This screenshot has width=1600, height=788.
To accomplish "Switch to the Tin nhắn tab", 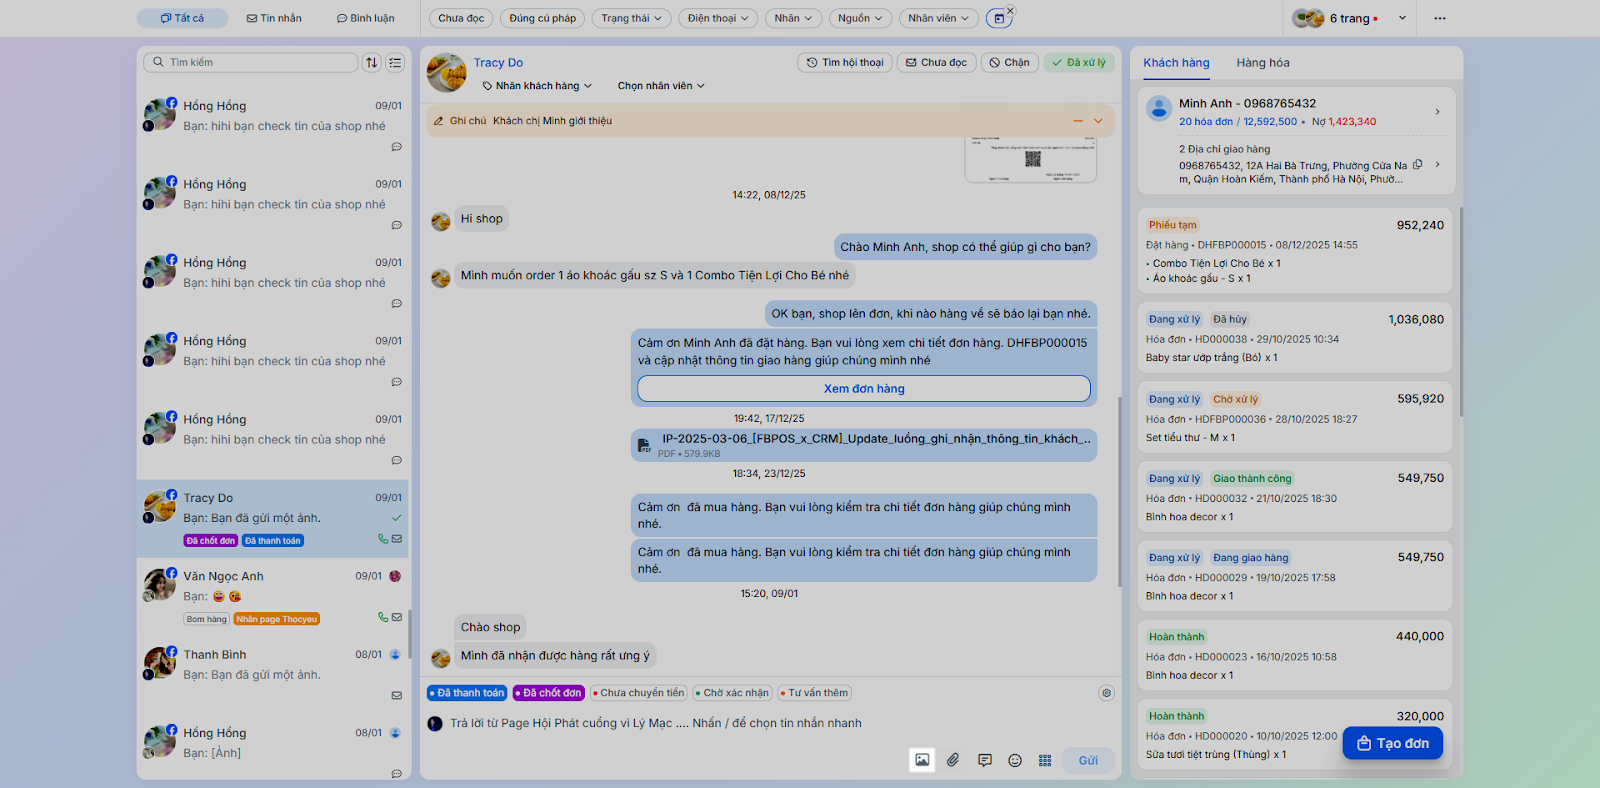I will pyautogui.click(x=274, y=18).
